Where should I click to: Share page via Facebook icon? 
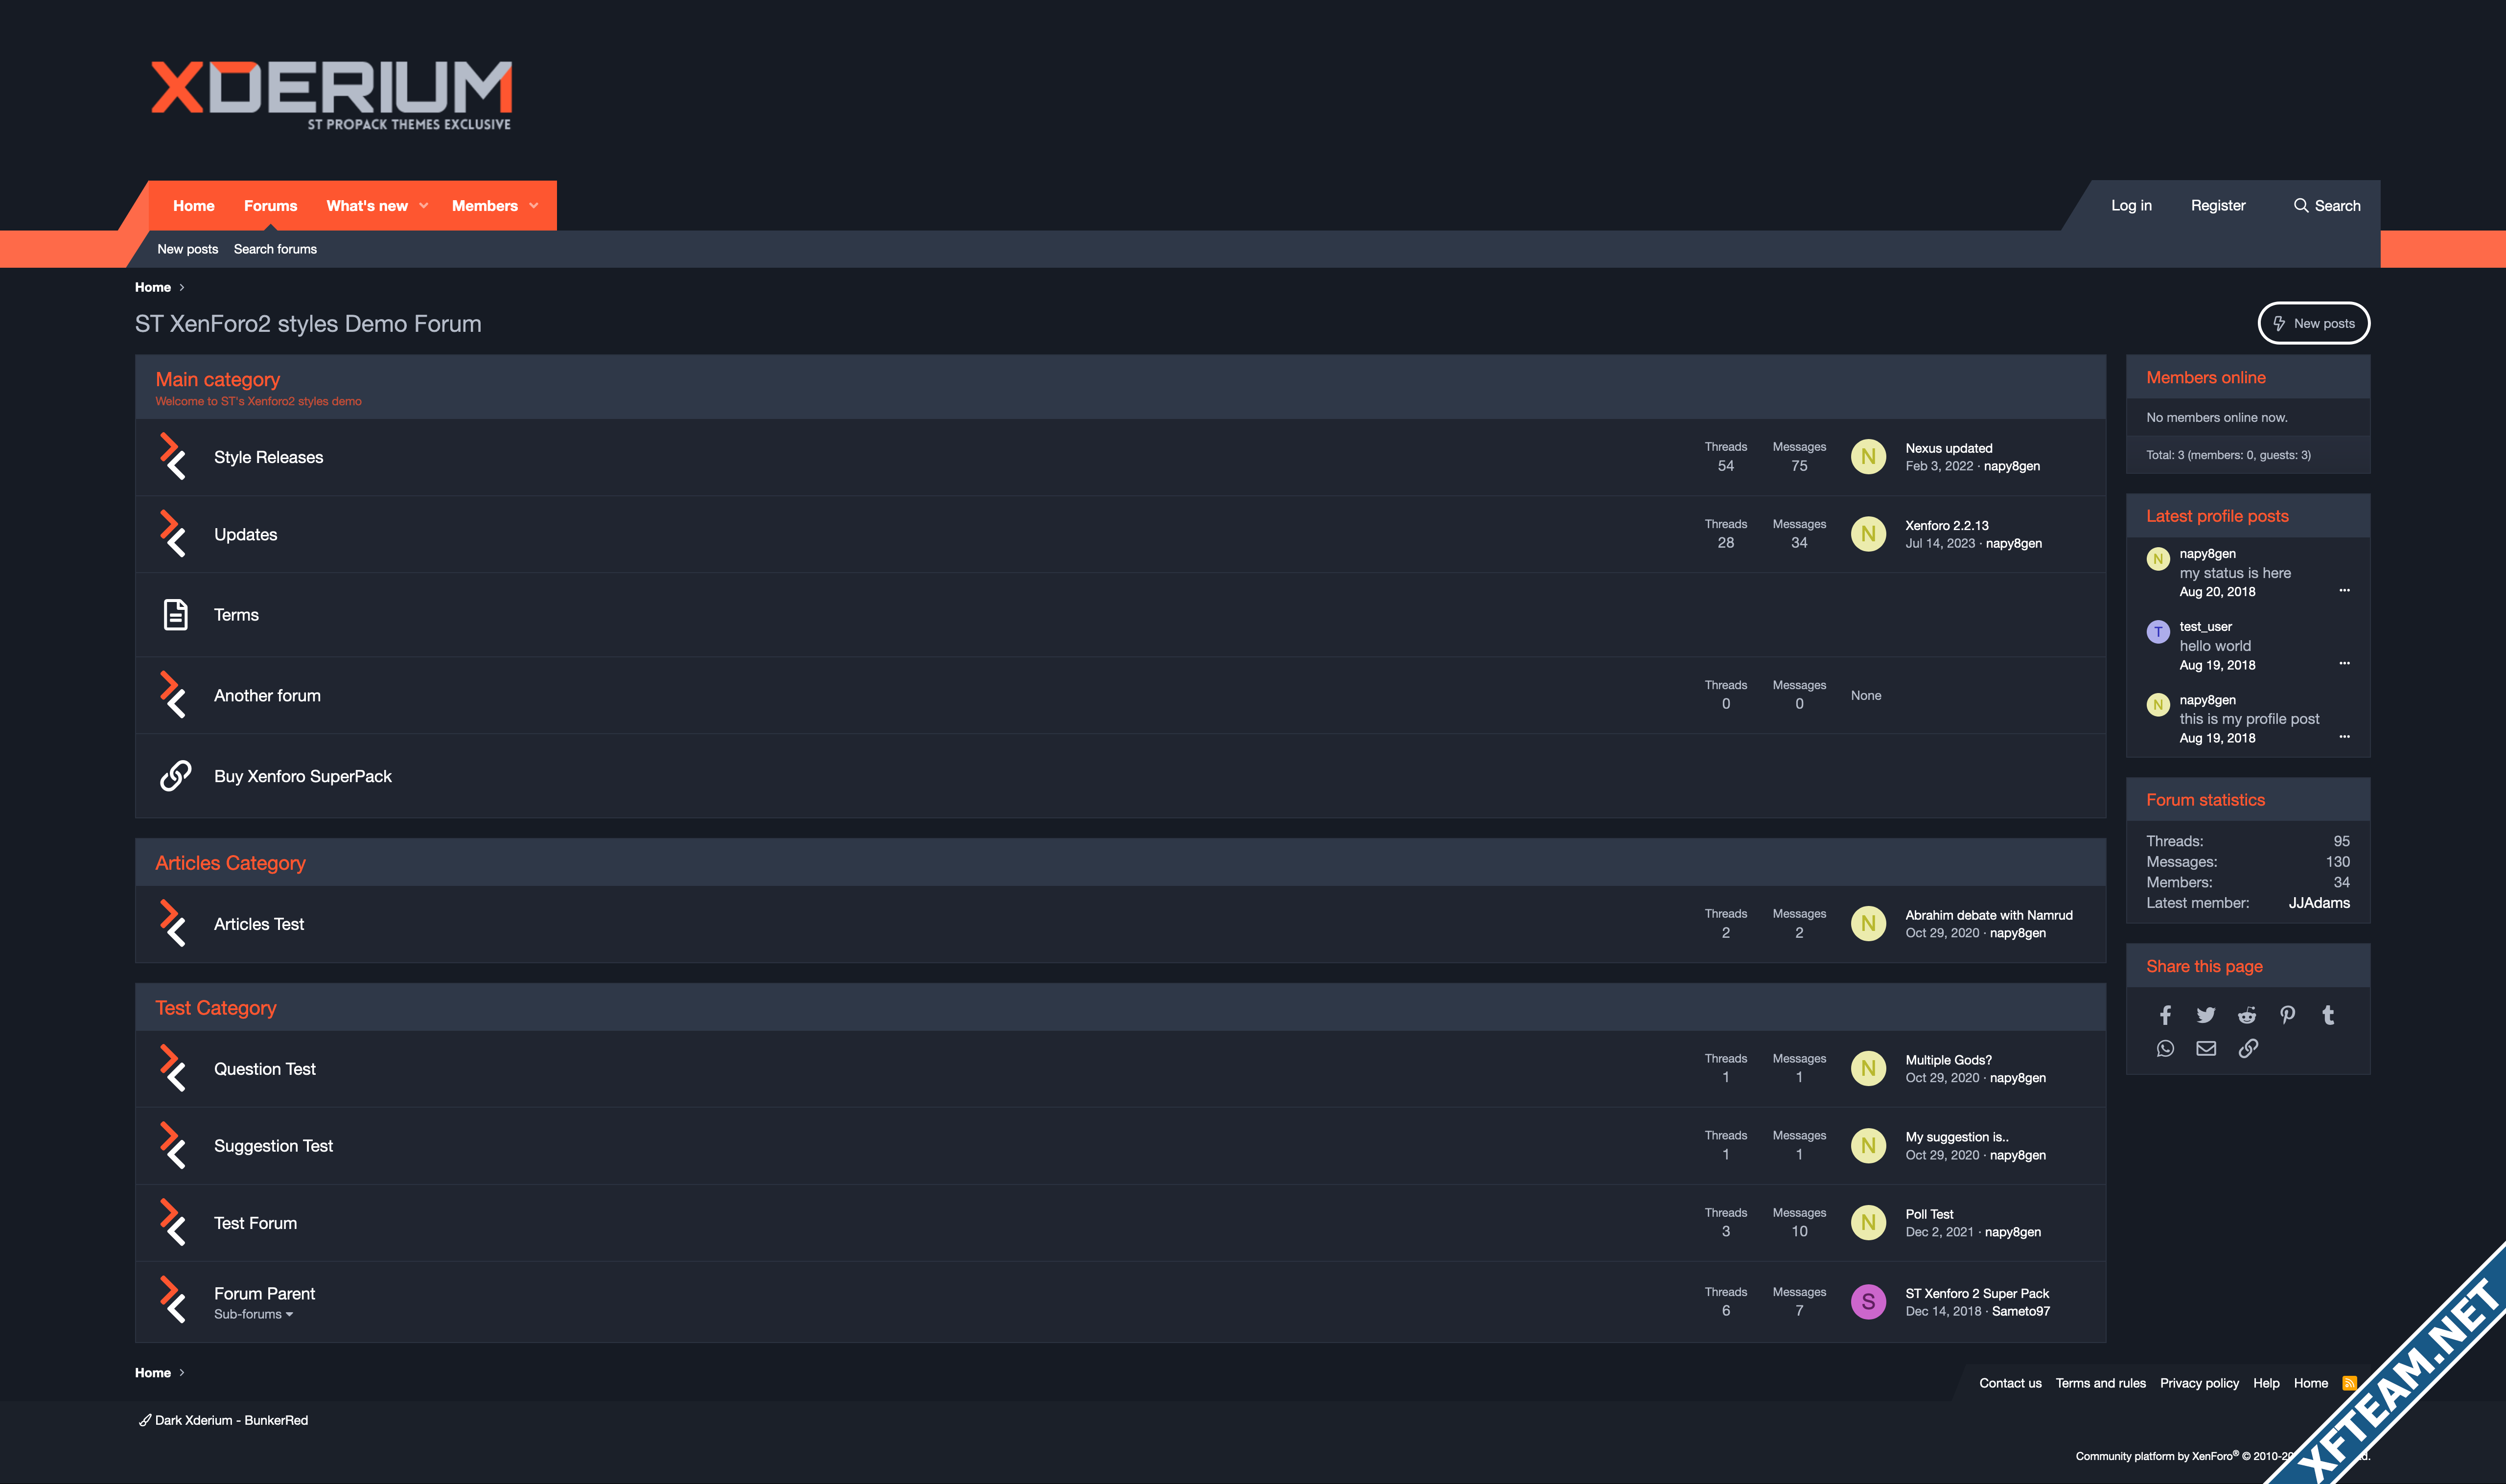tap(2165, 1015)
